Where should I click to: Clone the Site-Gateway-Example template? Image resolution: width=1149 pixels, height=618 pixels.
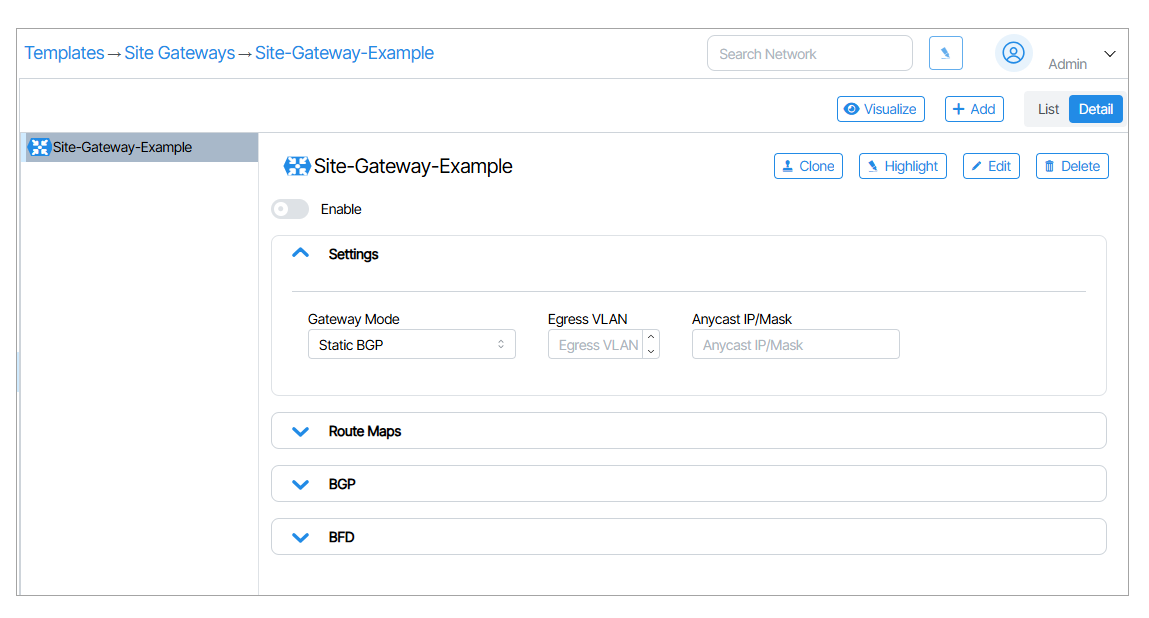click(x=808, y=166)
